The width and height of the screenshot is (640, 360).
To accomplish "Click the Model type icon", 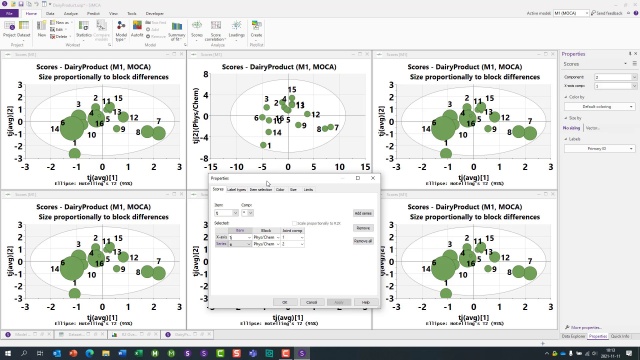I will 121,31.
